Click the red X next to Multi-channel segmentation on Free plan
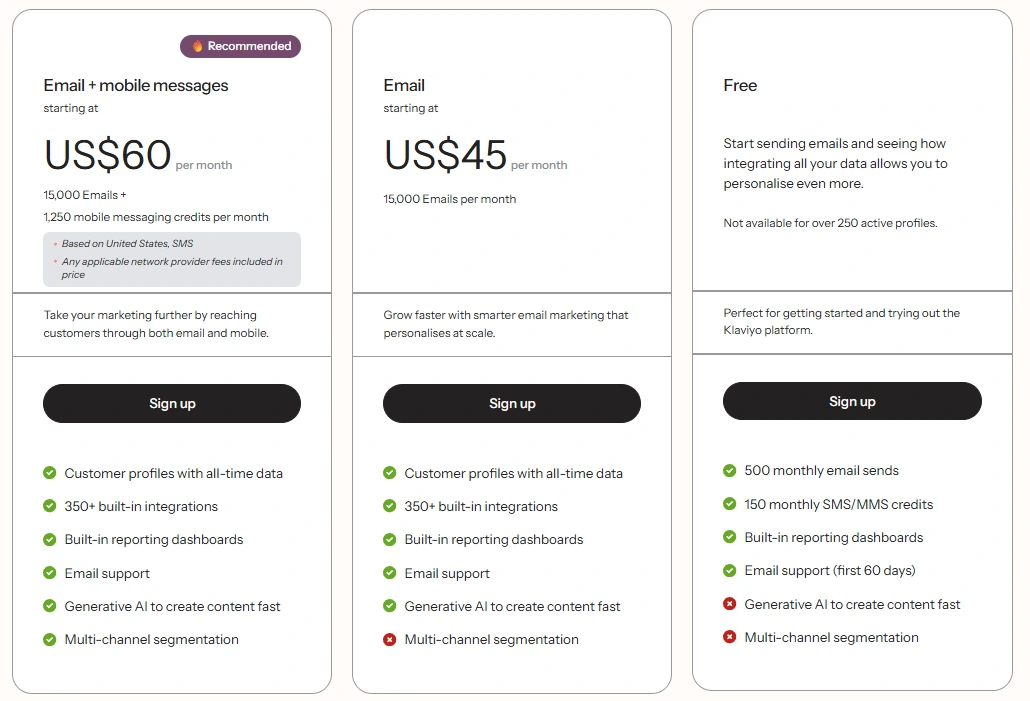Image resolution: width=1030 pixels, height=701 pixels. (729, 637)
